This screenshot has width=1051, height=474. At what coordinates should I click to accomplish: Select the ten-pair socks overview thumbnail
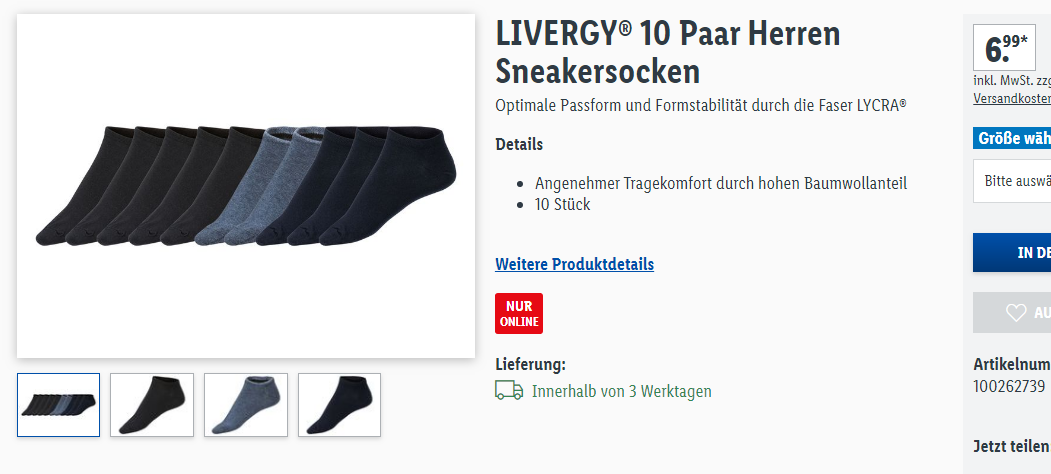[x=58, y=405]
